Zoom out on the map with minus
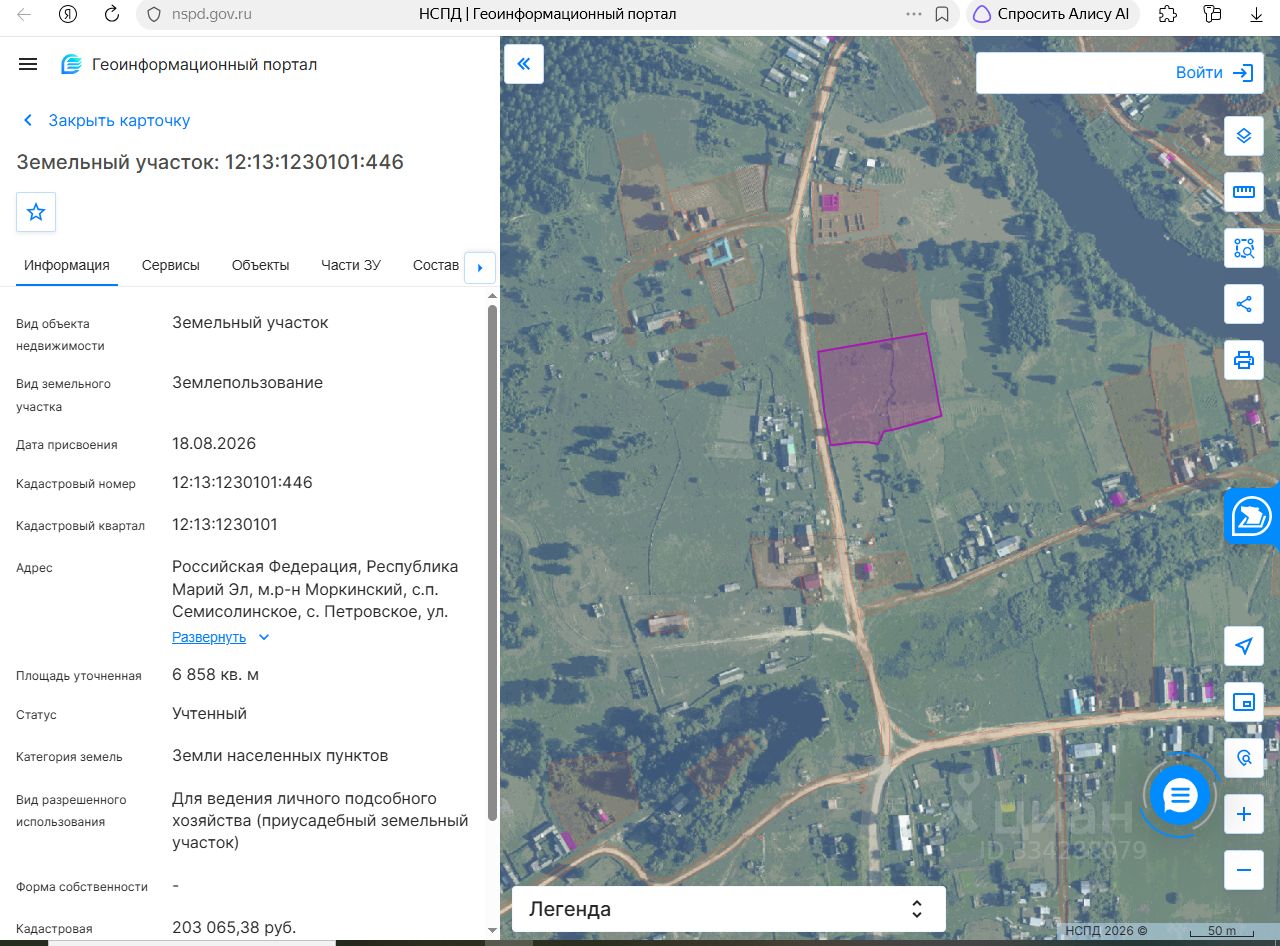The image size is (1280, 946). pyautogui.click(x=1244, y=870)
